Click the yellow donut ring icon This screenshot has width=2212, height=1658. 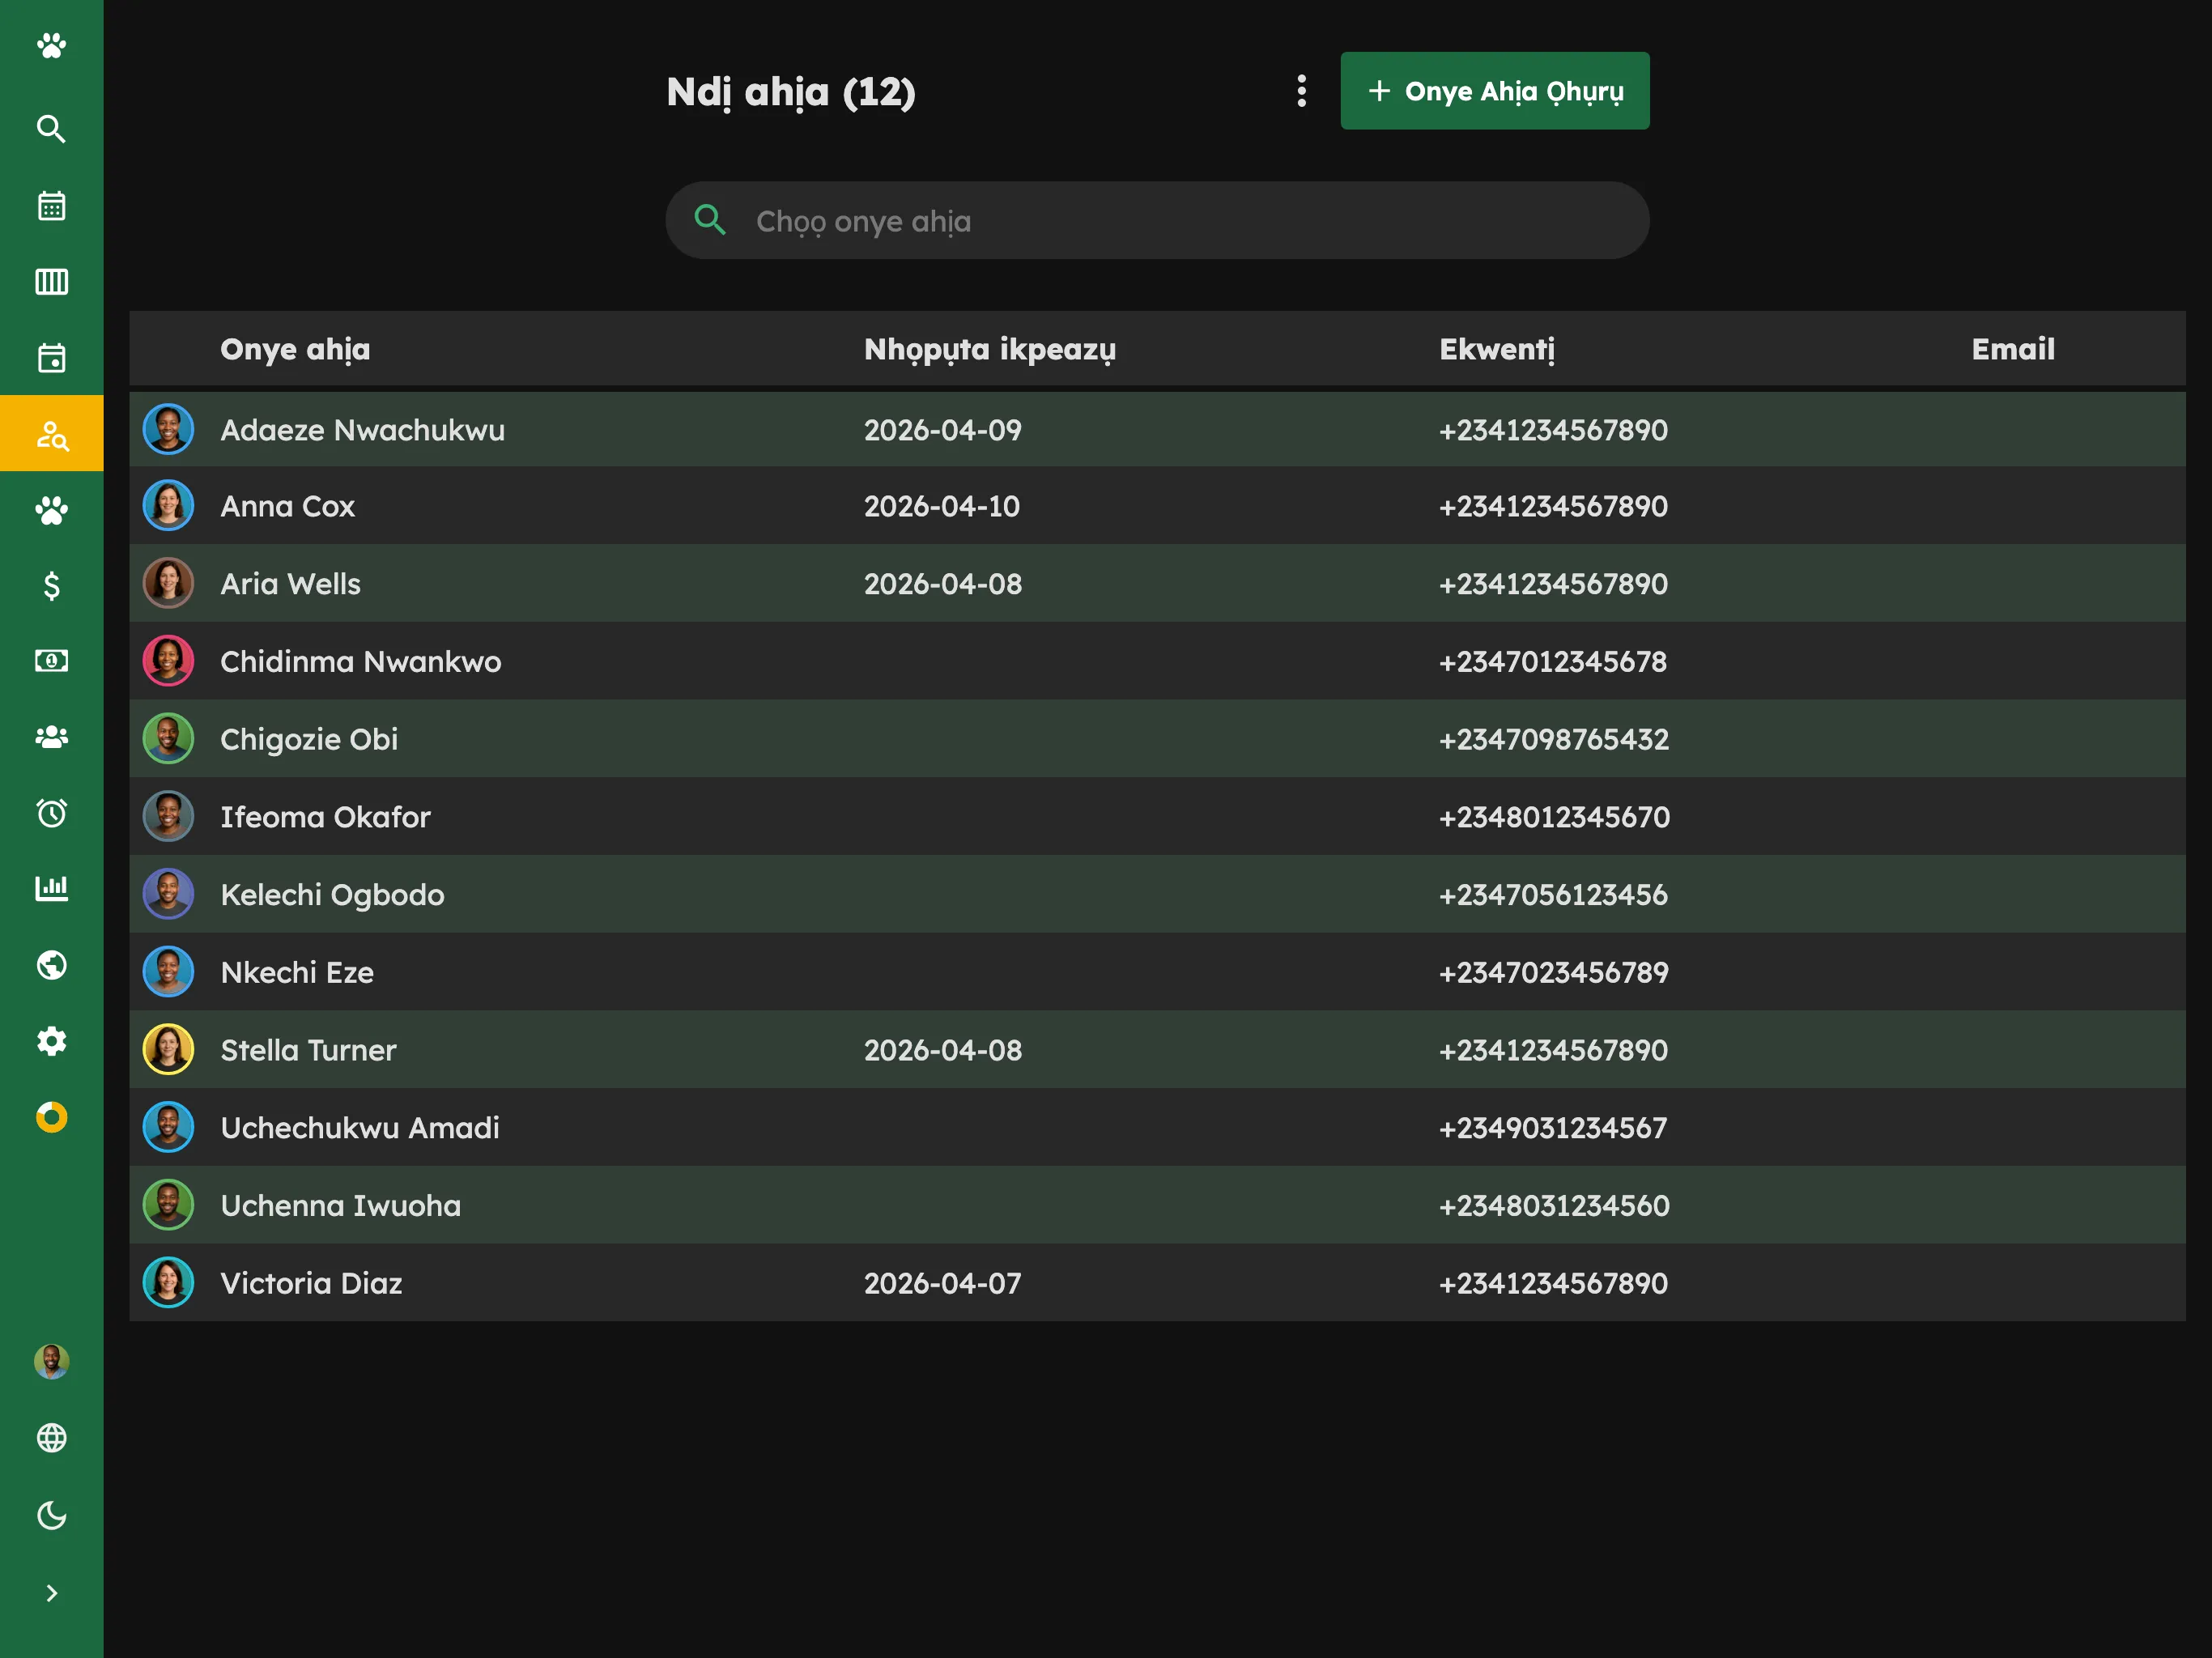pyautogui.click(x=51, y=1117)
